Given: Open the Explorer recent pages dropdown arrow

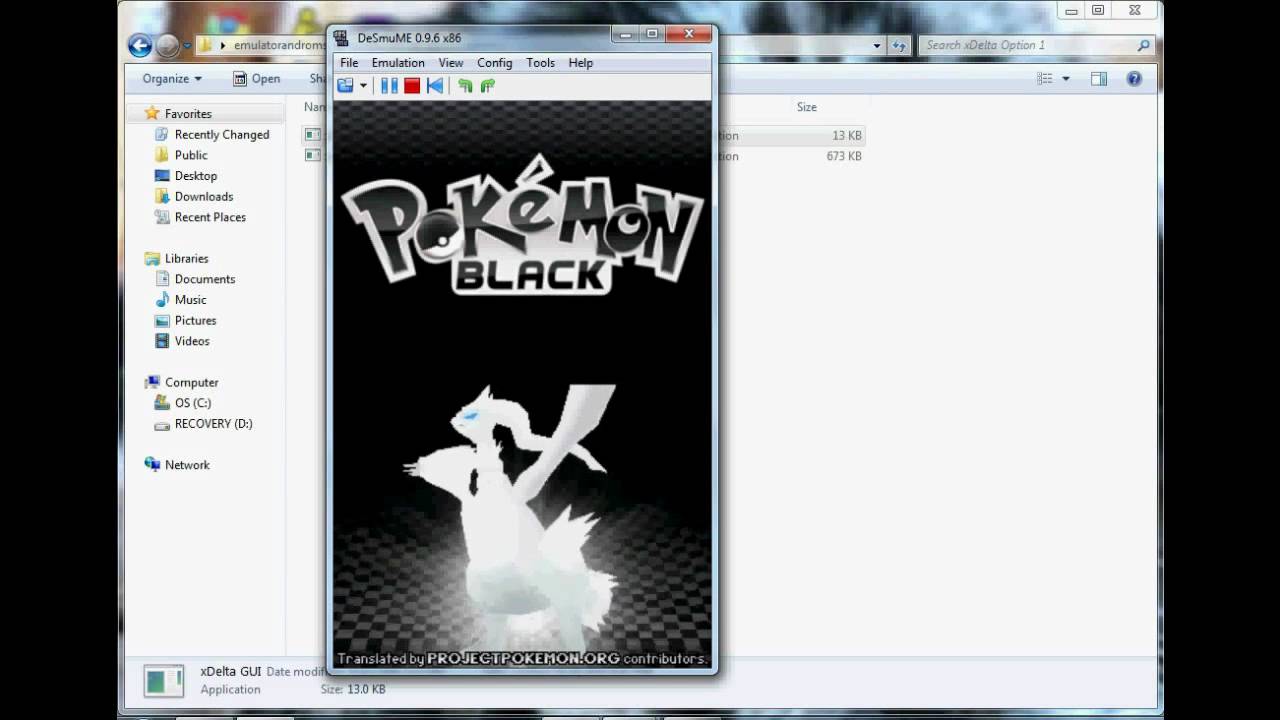Looking at the screenshot, I should tap(187, 45).
